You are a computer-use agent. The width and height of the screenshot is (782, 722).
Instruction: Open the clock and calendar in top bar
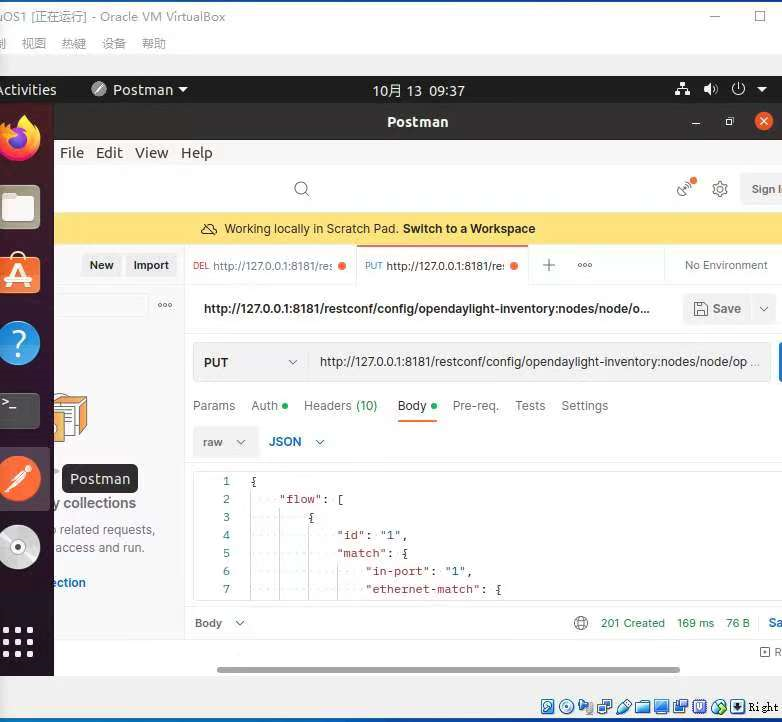(x=418, y=91)
